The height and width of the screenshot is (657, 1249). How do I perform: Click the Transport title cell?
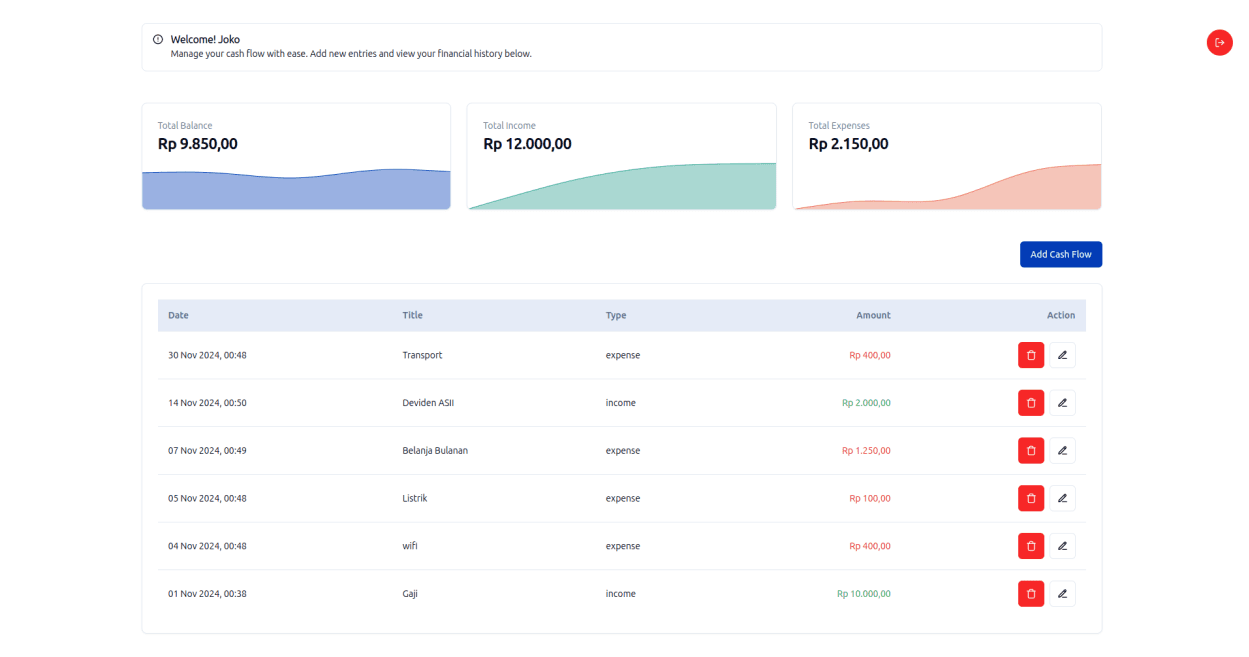tap(422, 355)
